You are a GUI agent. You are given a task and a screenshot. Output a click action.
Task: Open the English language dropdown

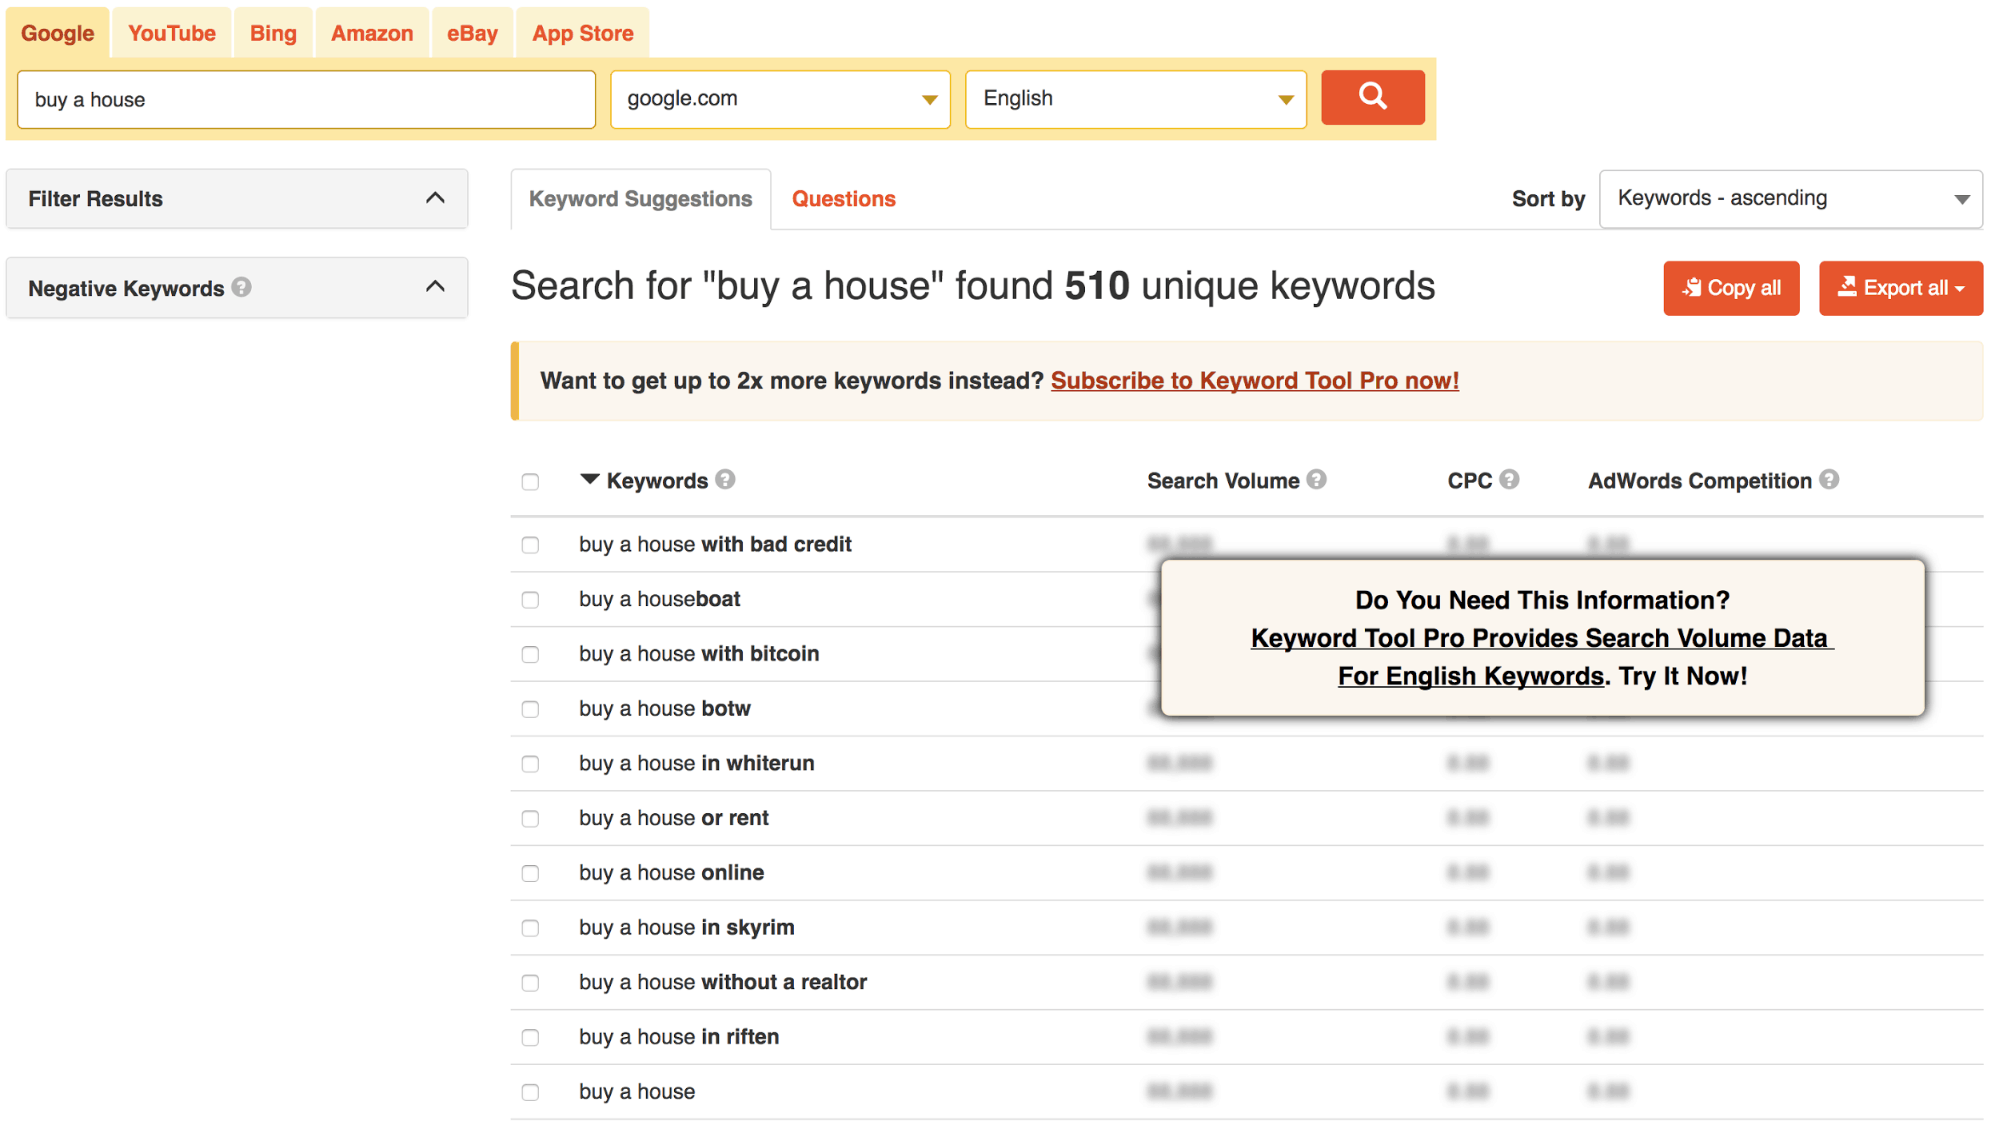tap(1135, 99)
